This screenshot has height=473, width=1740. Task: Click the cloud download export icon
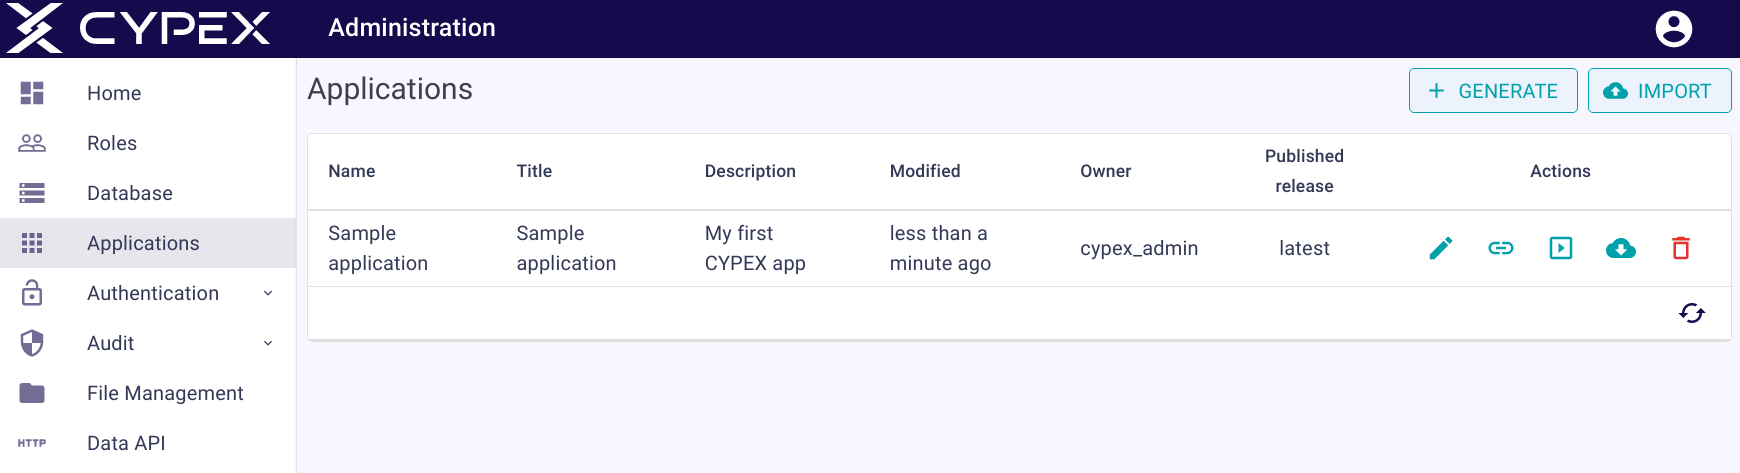pos(1621,248)
